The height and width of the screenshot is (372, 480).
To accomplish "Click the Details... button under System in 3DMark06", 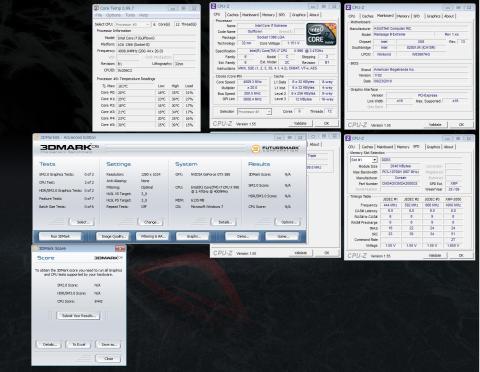I will (224, 222).
